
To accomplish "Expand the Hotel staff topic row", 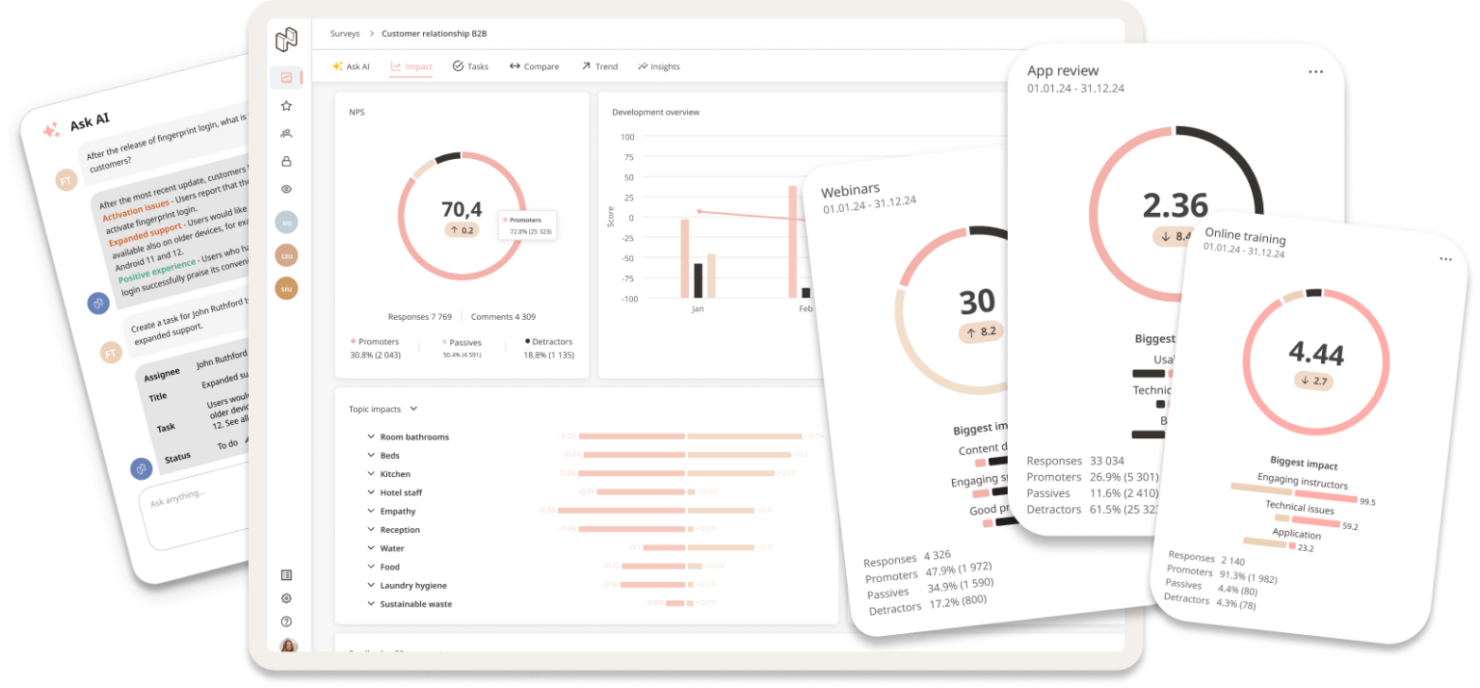I will tap(370, 492).
